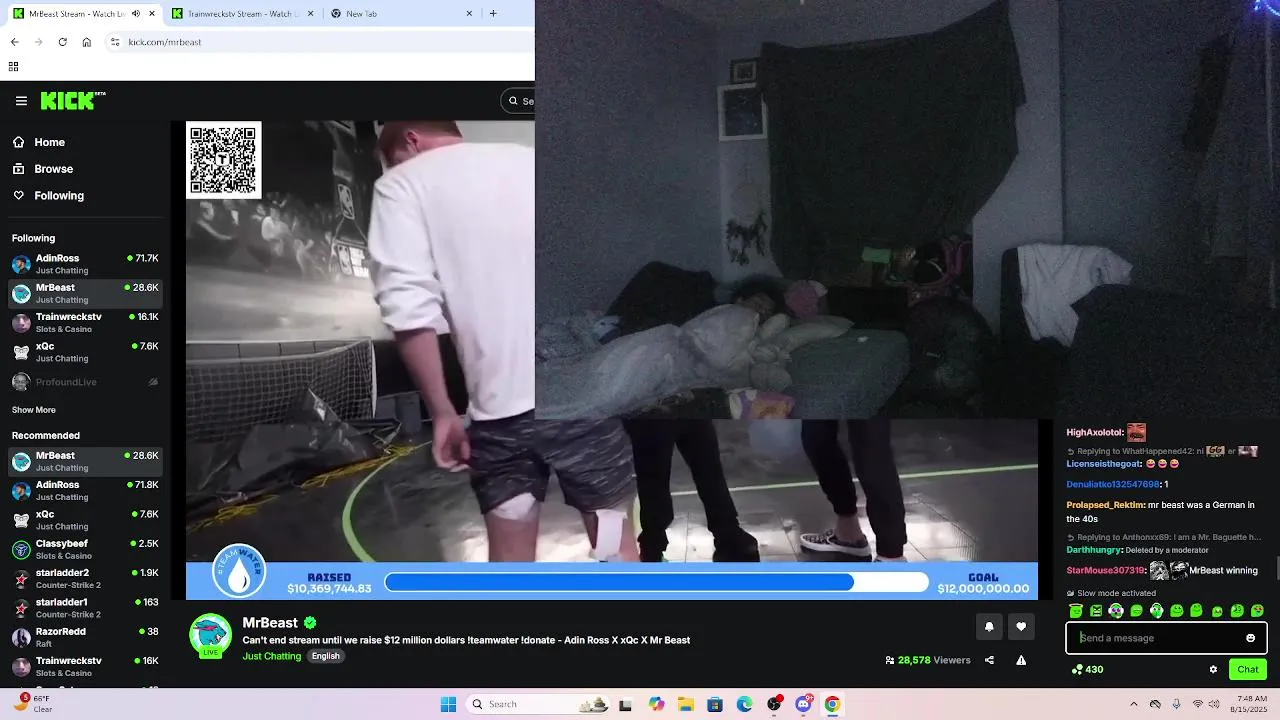Click the Kick search box
This screenshot has width=1280, height=720.
point(518,101)
